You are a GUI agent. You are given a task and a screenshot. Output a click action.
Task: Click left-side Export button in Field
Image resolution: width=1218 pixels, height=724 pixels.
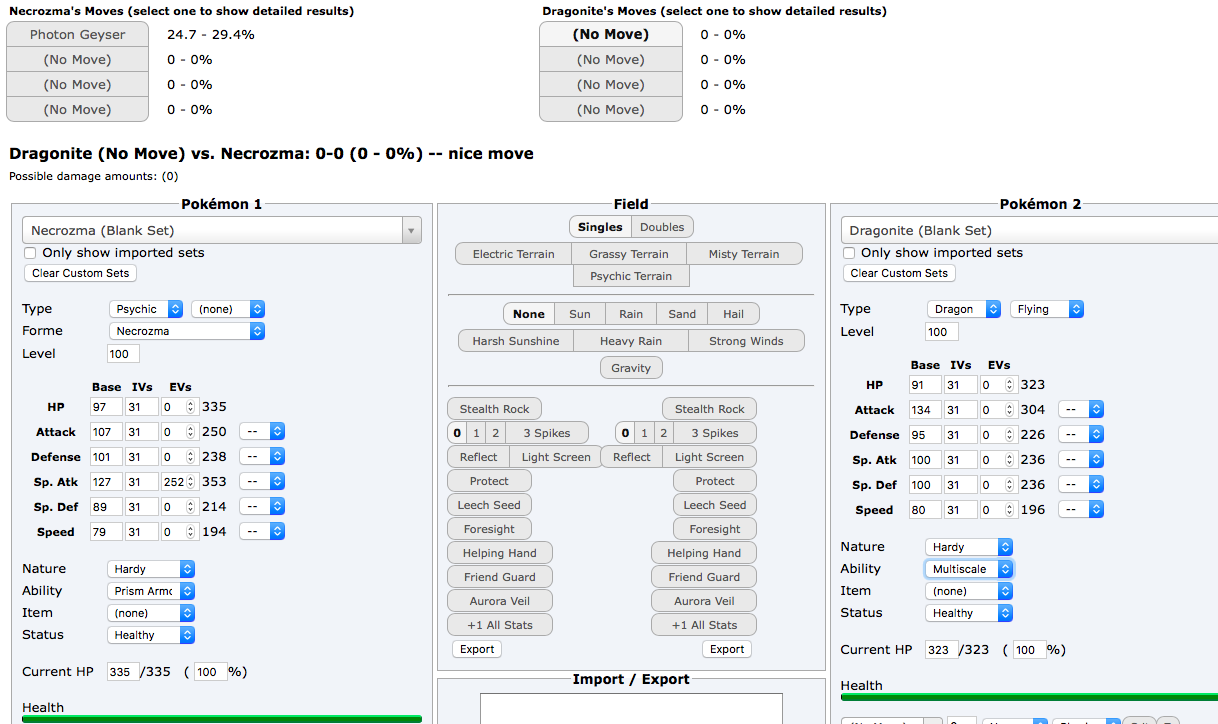[477, 649]
